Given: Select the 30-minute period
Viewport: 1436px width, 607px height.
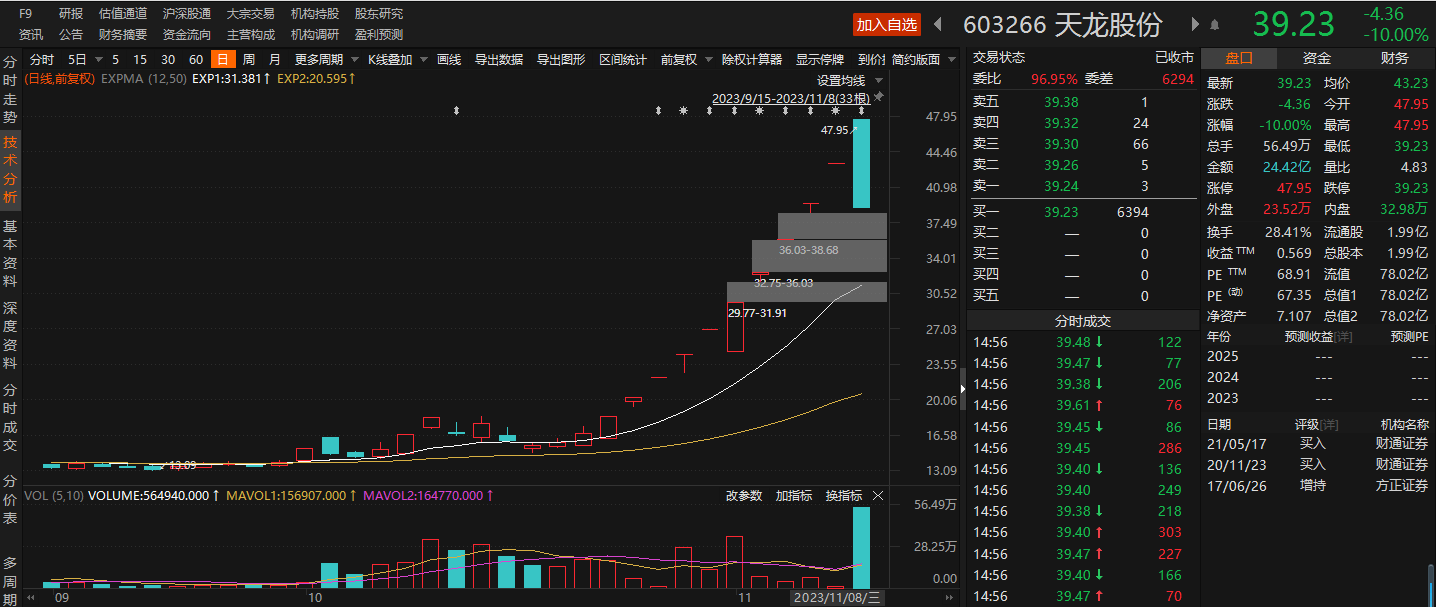Looking at the screenshot, I should pos(168,60).
